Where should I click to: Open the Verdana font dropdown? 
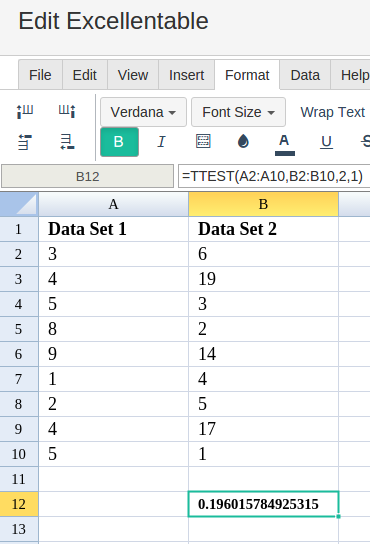tap(143, 112)
